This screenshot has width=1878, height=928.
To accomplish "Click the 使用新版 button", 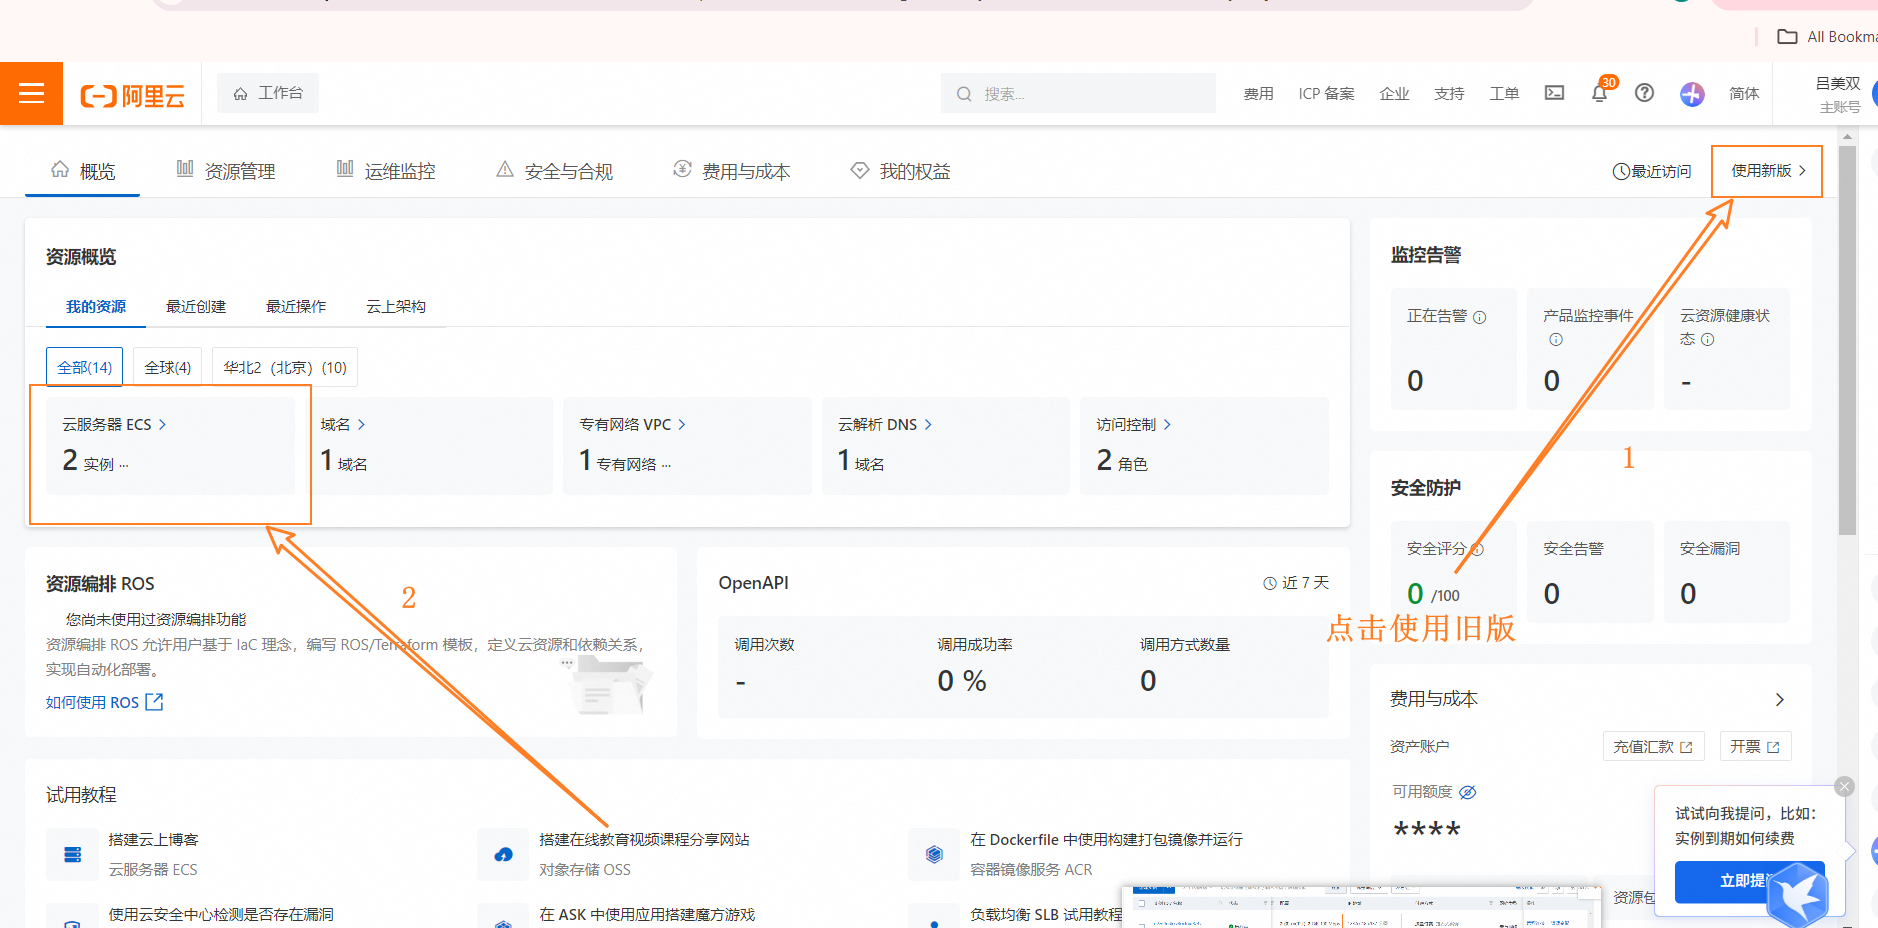I will (1767, 171).
